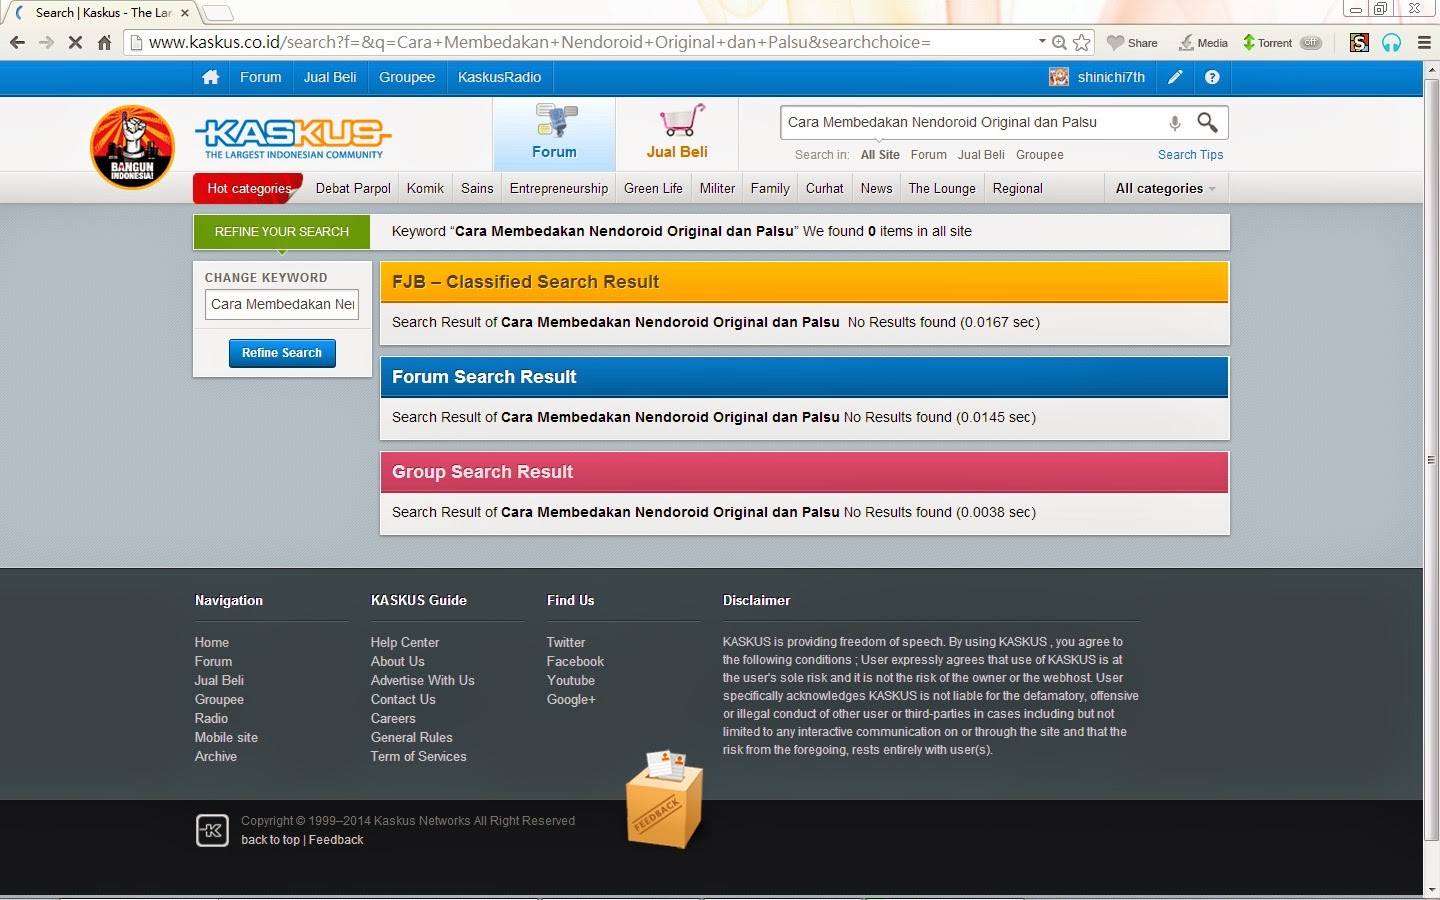Click the Bangun Indonesia logo badge

tap(132, 147)
